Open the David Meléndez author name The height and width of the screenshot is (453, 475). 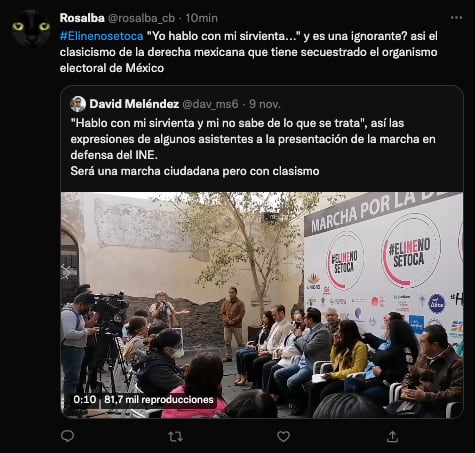pyautogui.click(x=134, y=104)
